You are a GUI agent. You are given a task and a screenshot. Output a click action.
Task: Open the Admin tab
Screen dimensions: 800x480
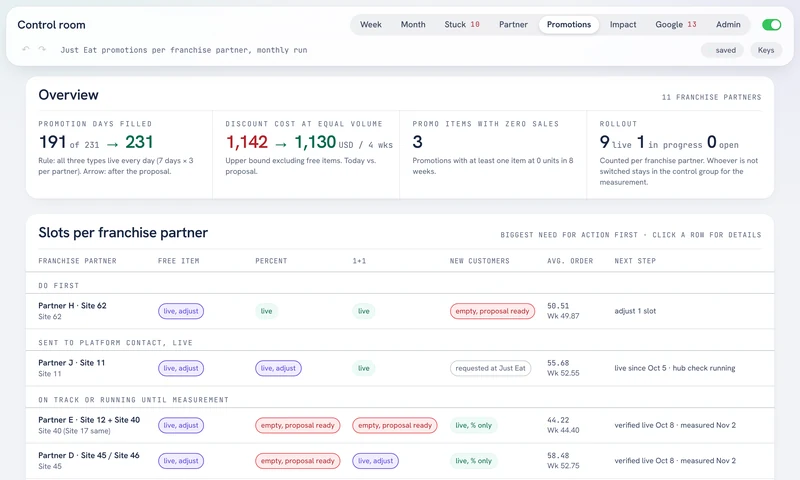[x=728, y=24]
